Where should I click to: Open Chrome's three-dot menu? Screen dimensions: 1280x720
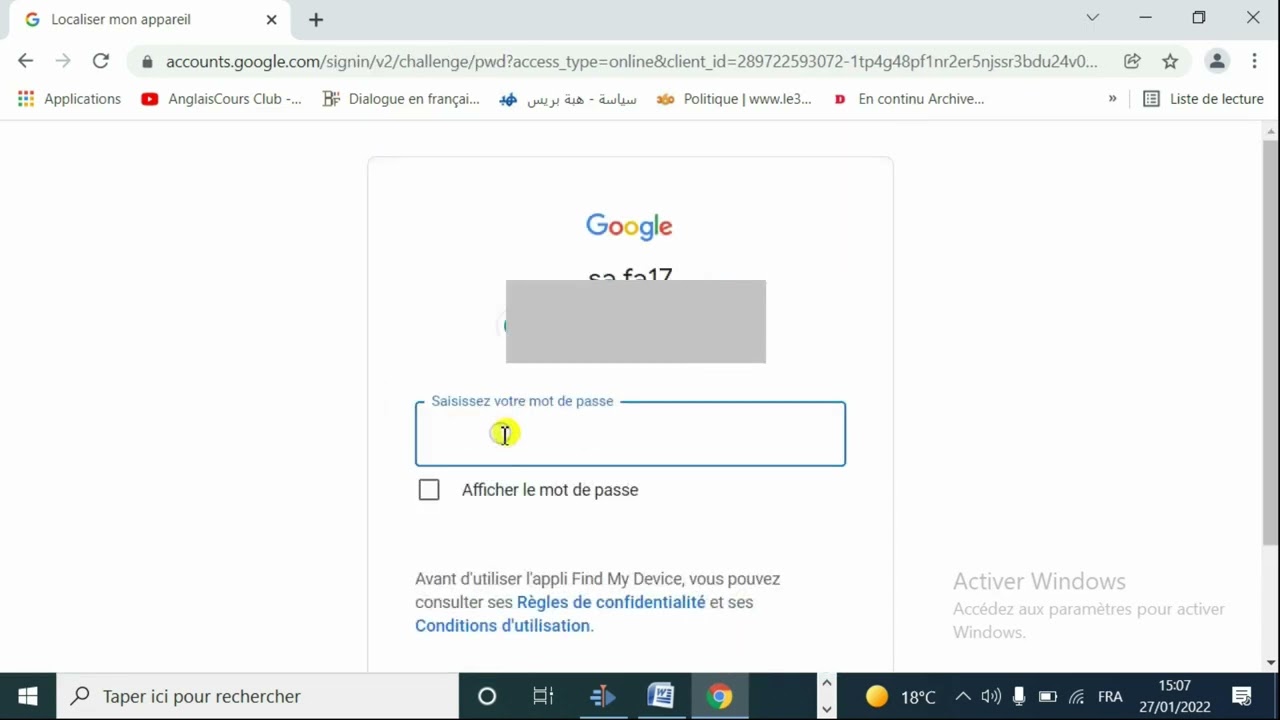coord(1254,61)
